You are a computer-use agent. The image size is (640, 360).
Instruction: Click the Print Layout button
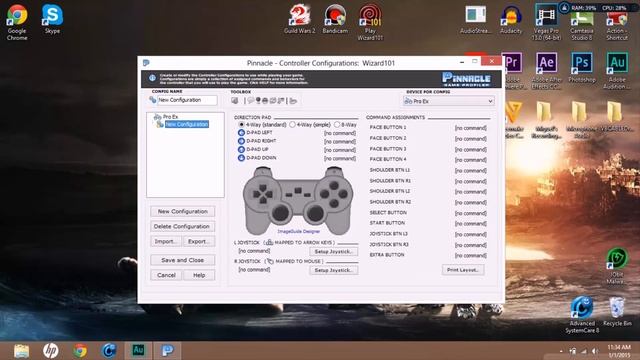463,270
